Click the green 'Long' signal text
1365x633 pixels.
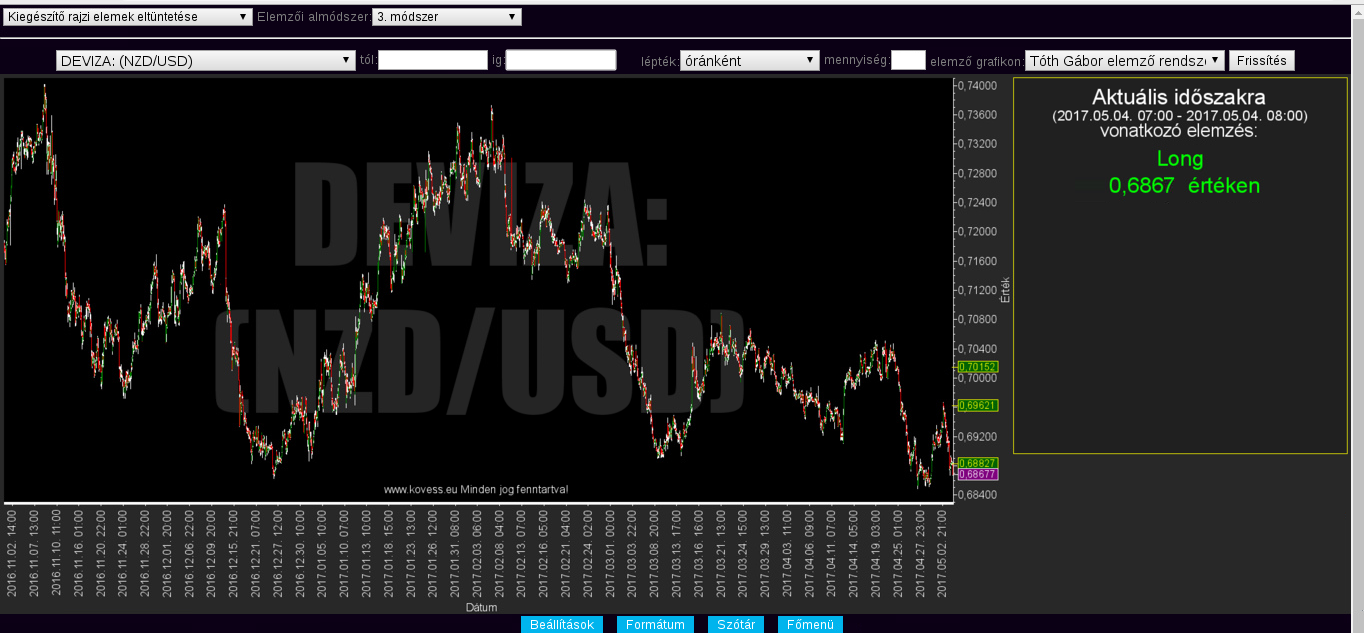[x=1180, y=159]
